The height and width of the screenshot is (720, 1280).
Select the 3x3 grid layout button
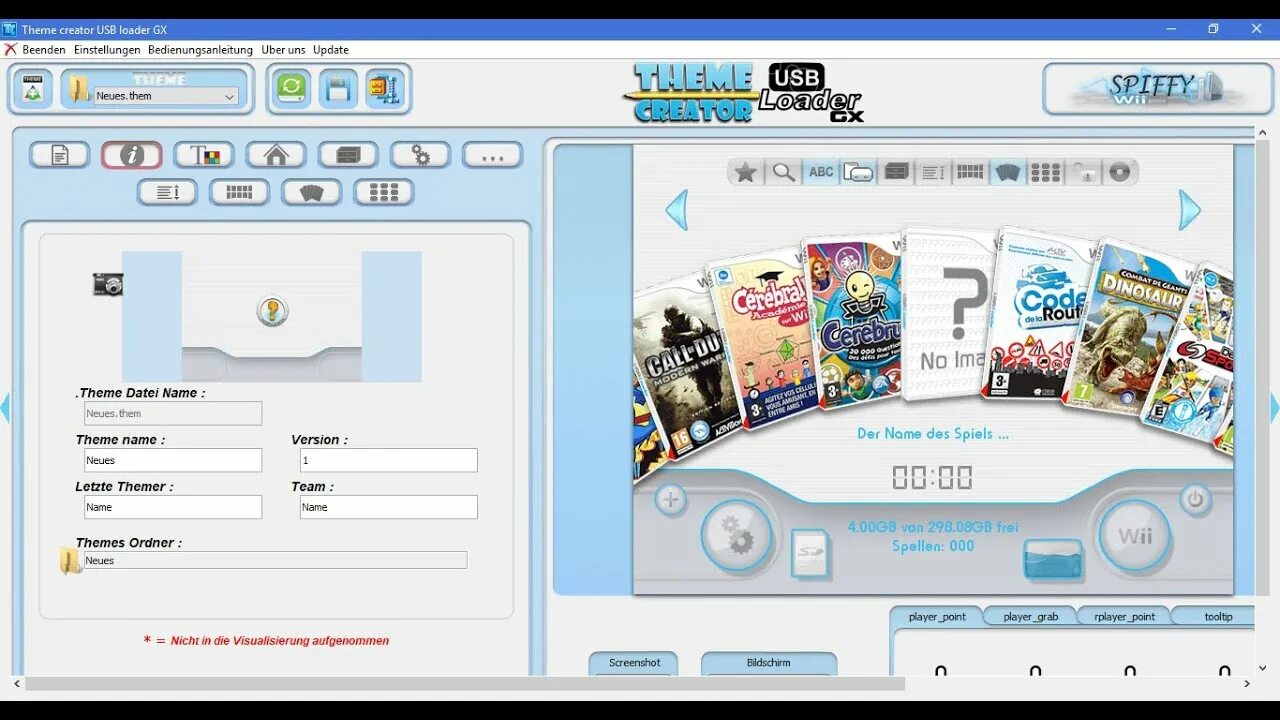pos(384,192)
